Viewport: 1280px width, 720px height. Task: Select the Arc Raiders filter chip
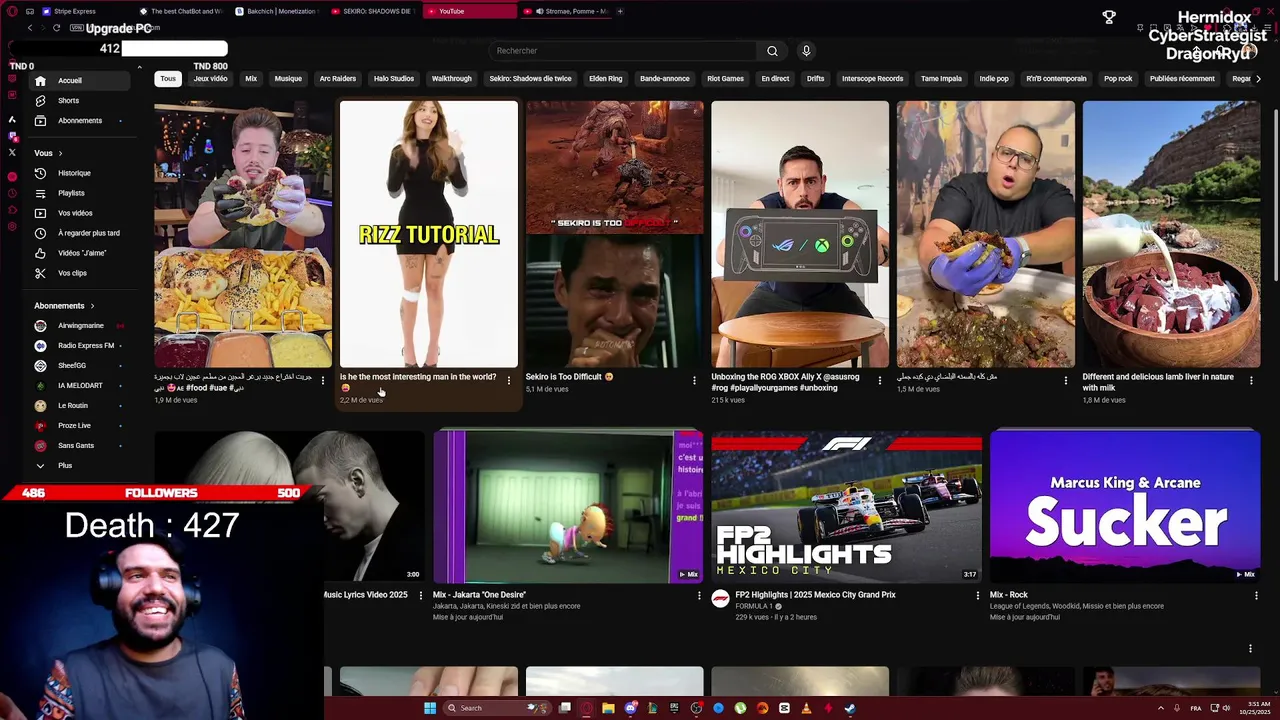point(337,79)
